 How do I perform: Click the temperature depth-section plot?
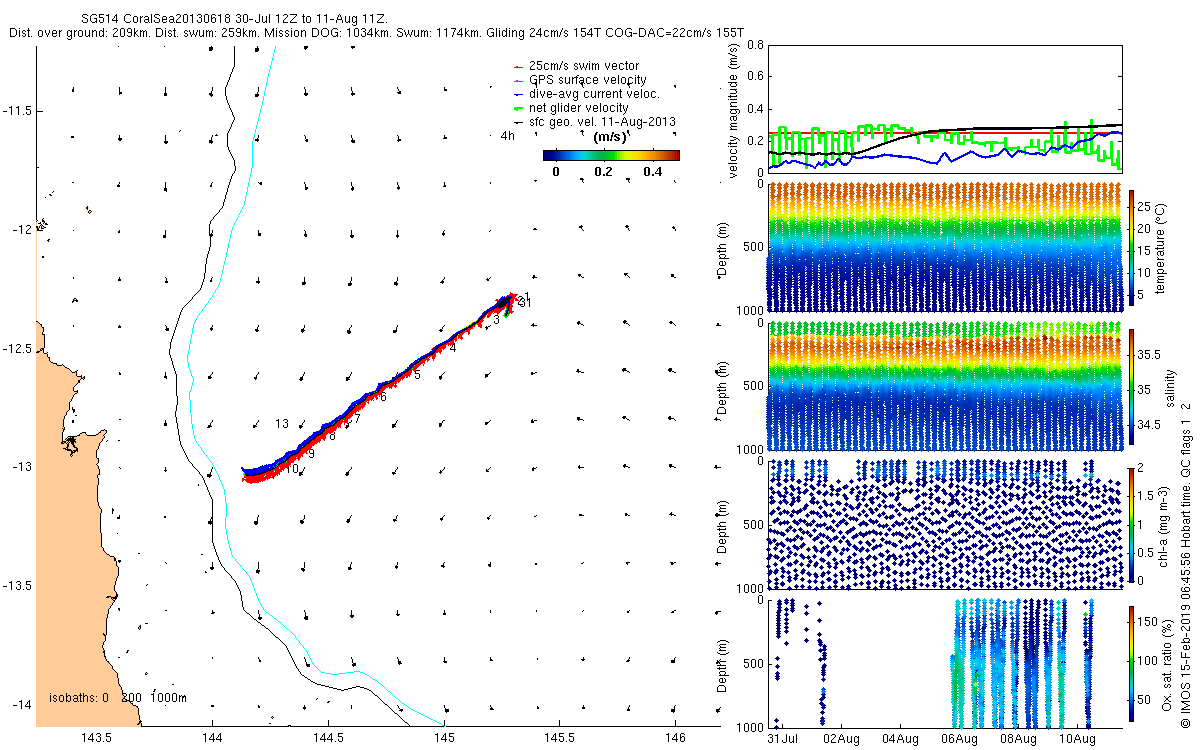(x=945, y=246)
